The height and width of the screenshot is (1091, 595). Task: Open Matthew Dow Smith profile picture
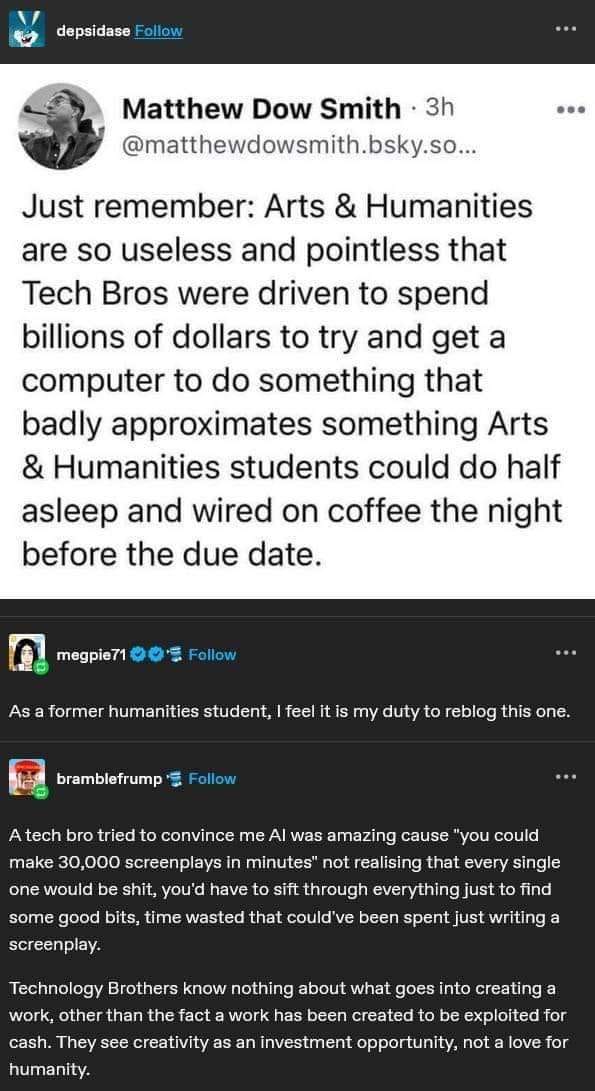tap(61, 126)
